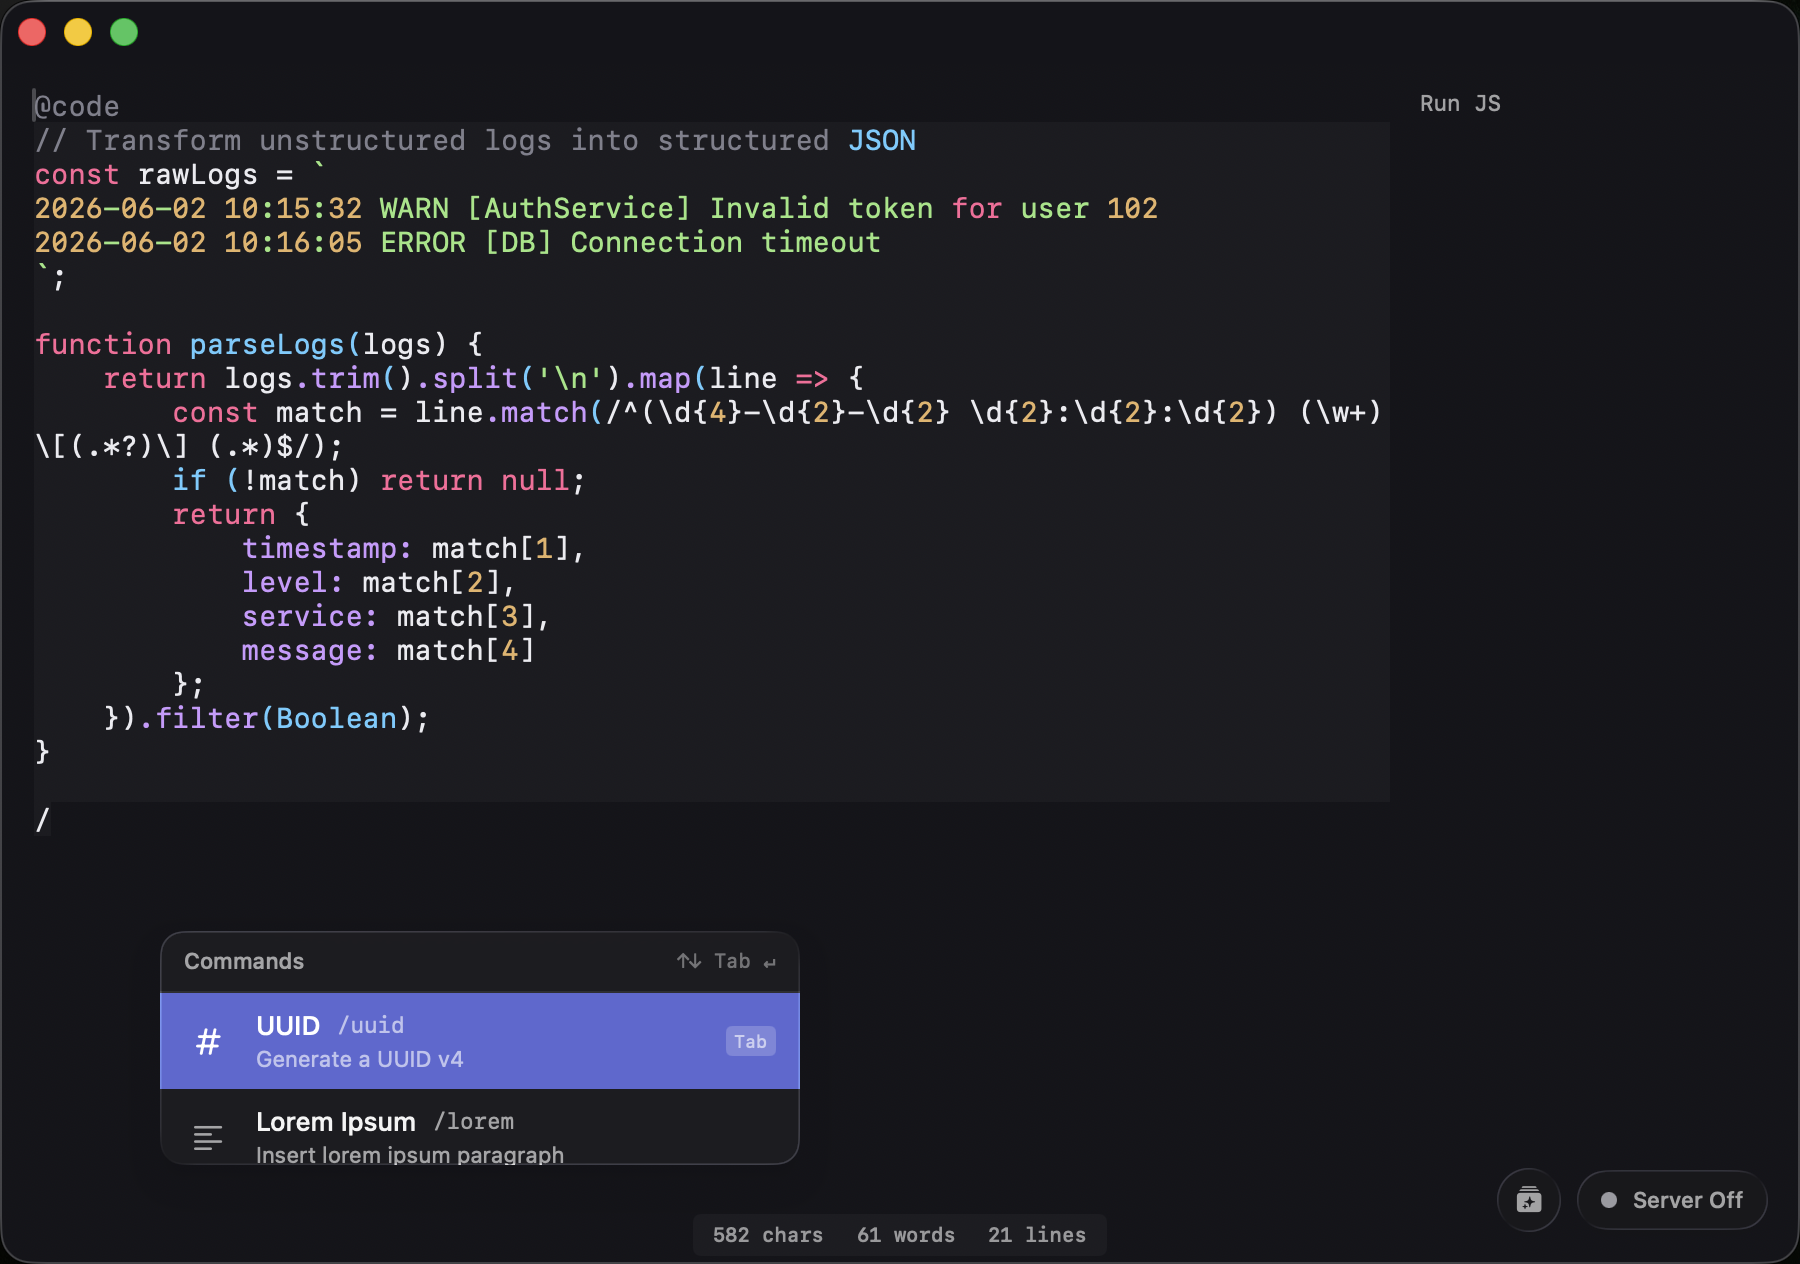
Task: Click the Run JS button
Action: pos(1460,104)
